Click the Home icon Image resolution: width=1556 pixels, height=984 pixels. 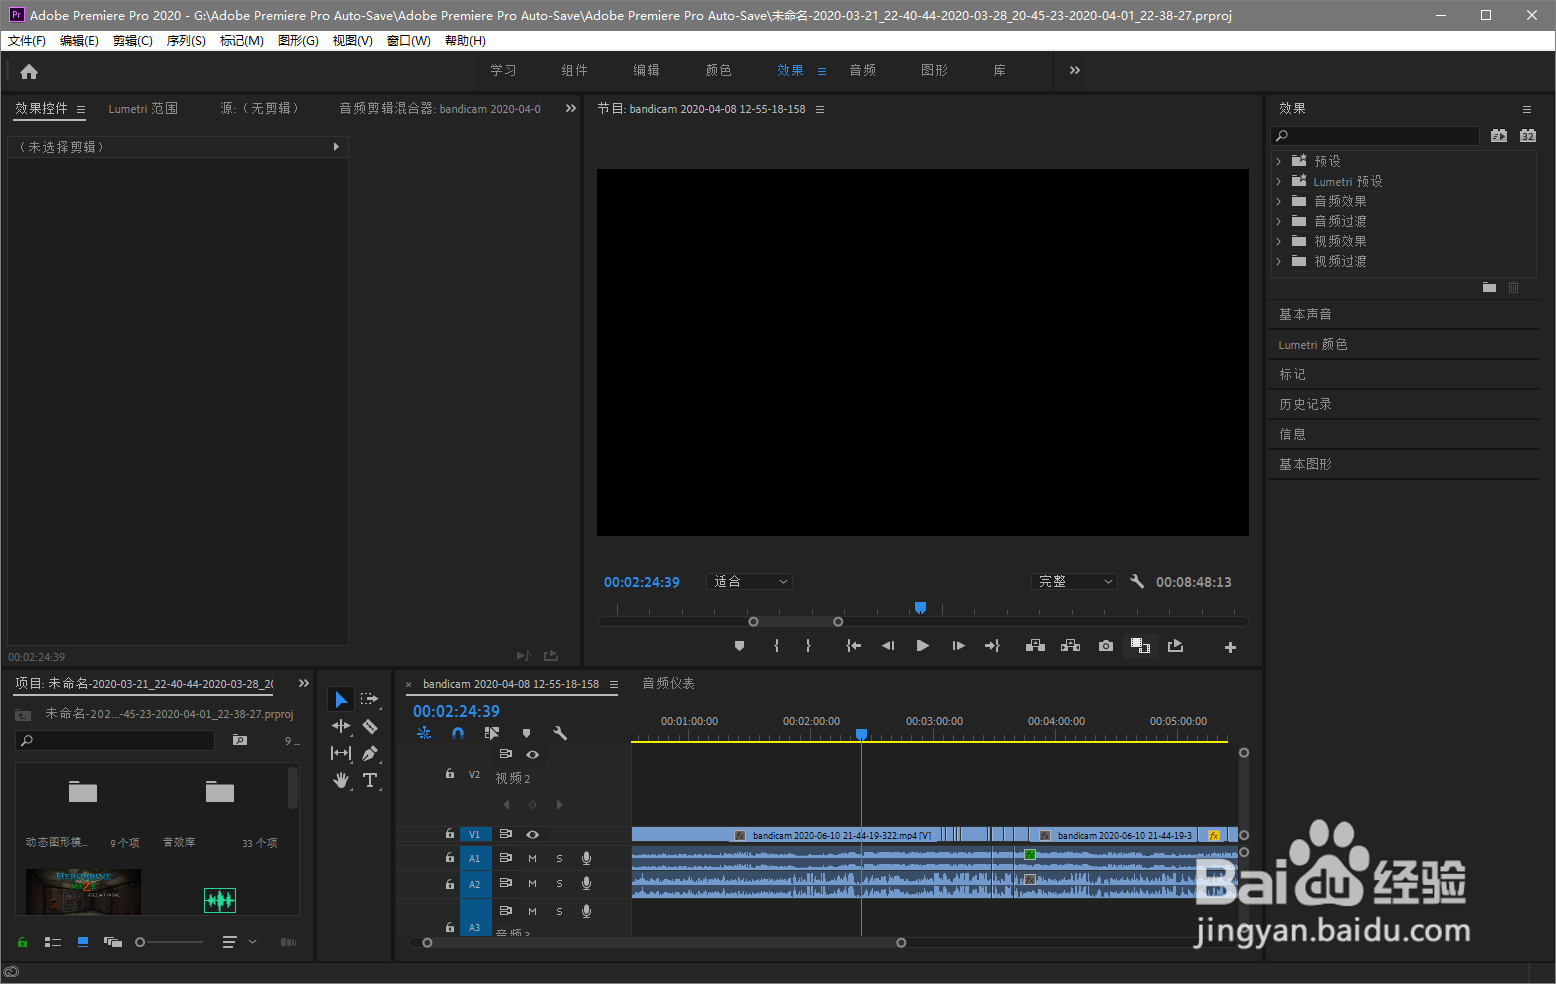pos(29,71)
